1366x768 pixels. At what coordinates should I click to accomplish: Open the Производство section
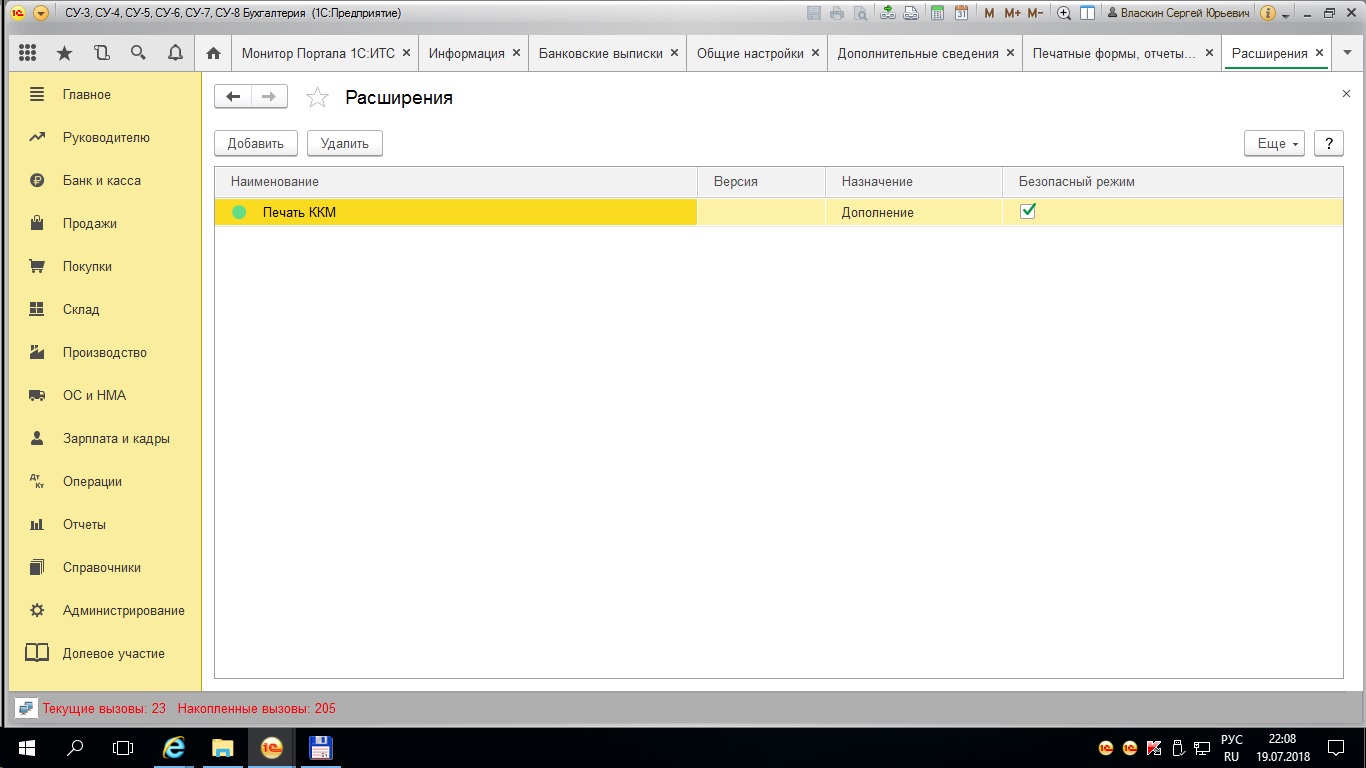click(x=104, y=352)
